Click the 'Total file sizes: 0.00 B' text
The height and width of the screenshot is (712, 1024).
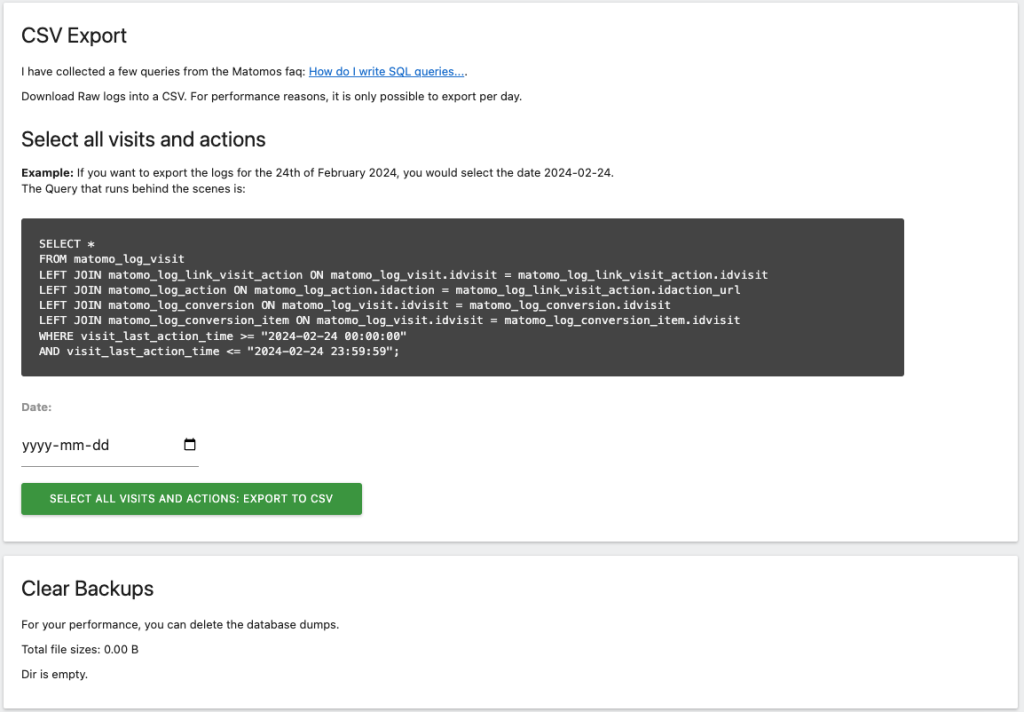79,649
